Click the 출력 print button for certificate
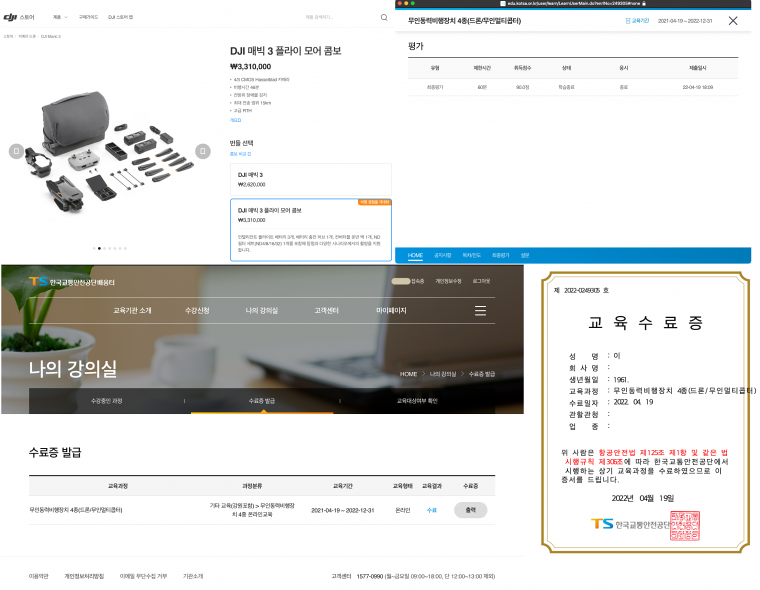760x590 pixels. pos(470,510)
